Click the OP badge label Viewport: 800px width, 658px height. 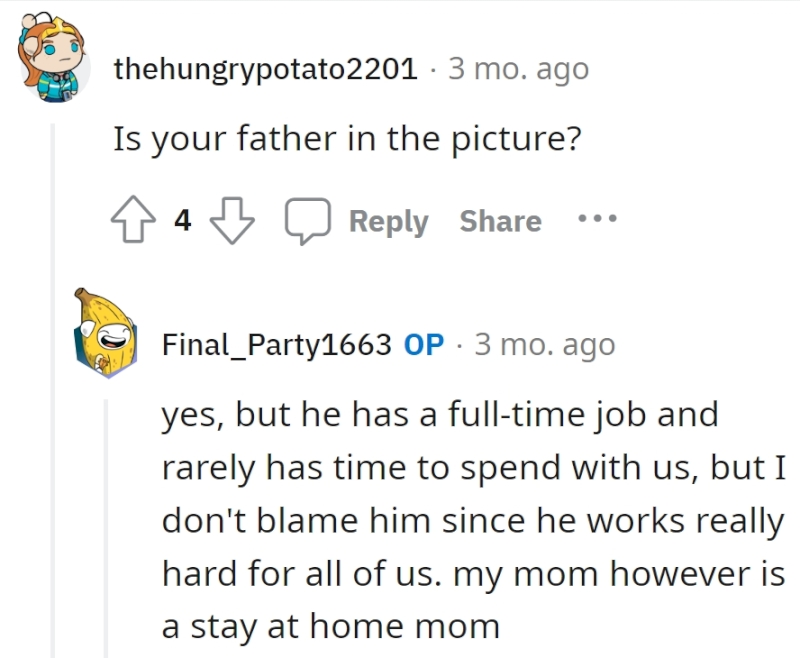point(424,345)
